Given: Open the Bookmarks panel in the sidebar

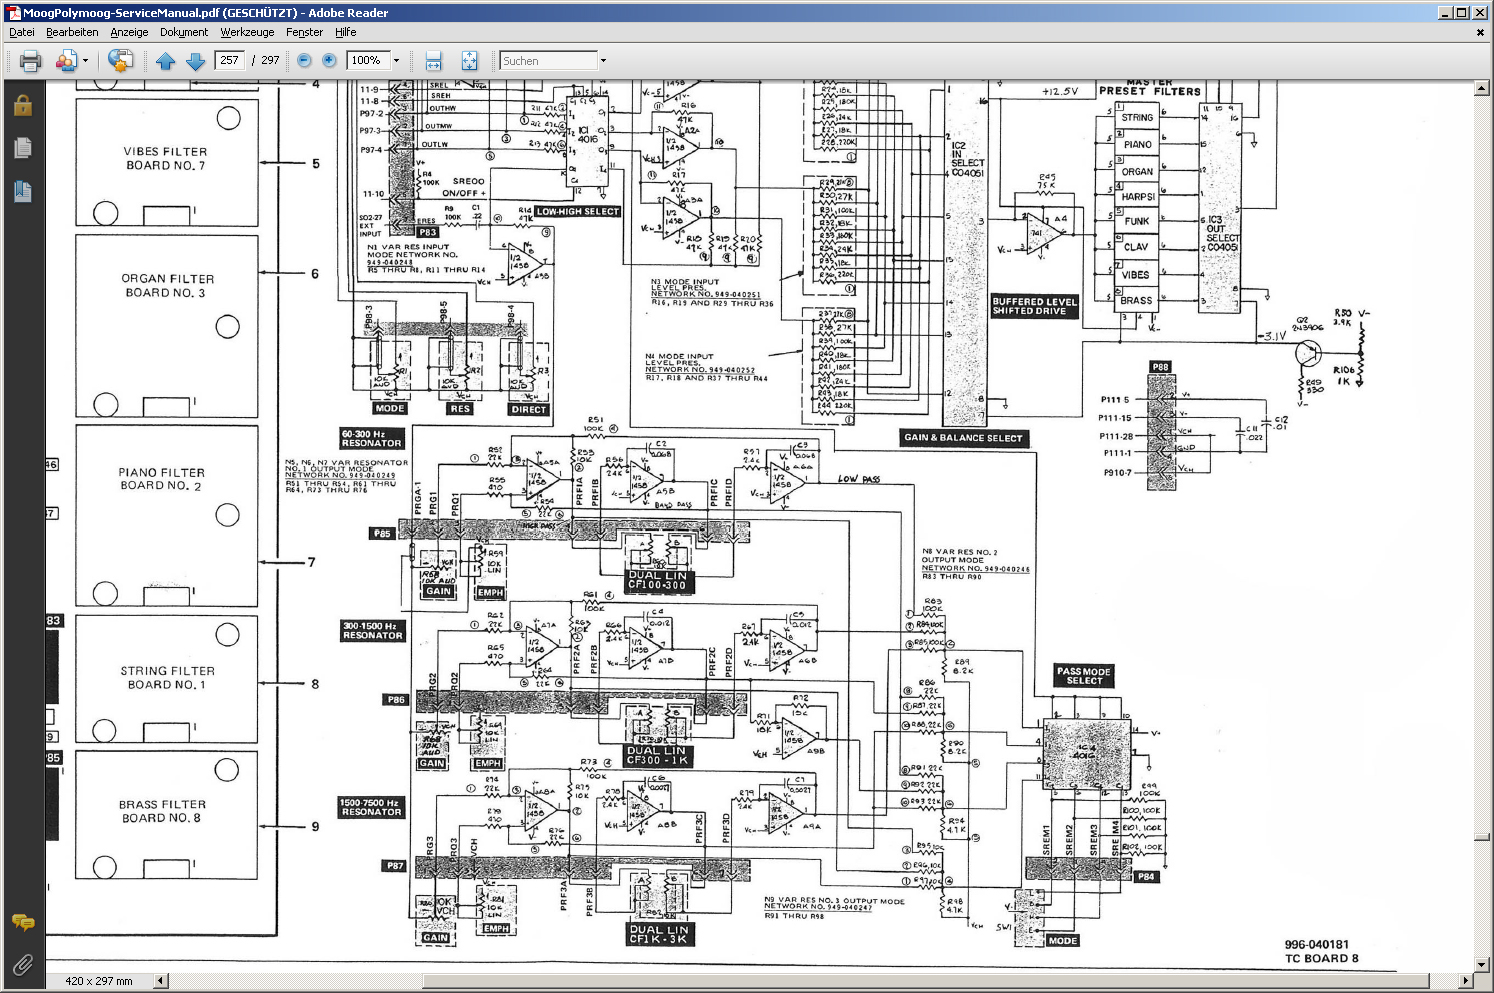Looking at the screenshot, I should [22, 191].
